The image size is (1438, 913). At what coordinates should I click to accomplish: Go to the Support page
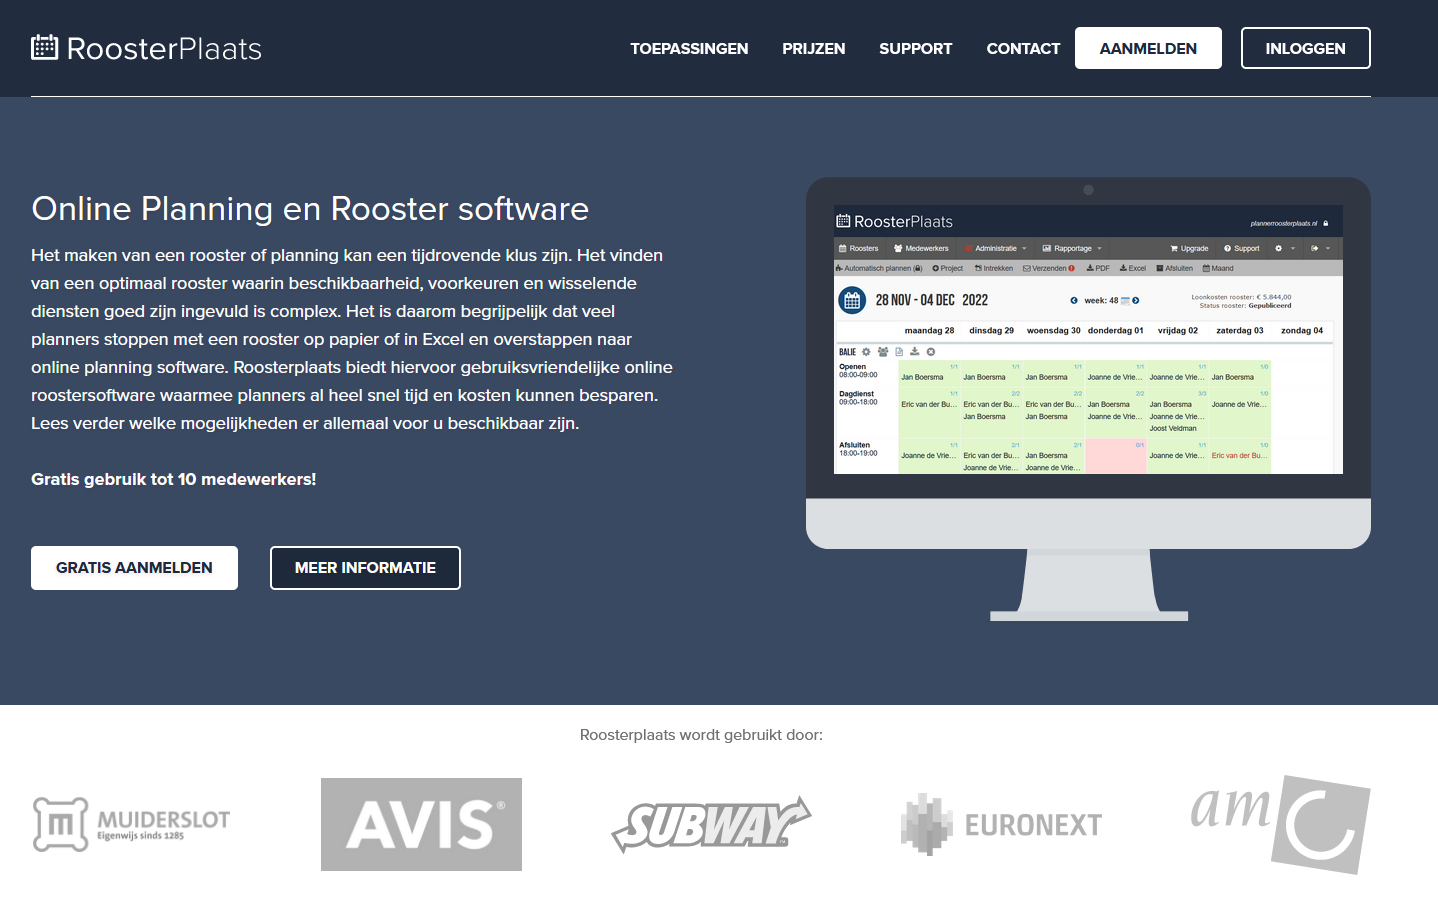915,48
